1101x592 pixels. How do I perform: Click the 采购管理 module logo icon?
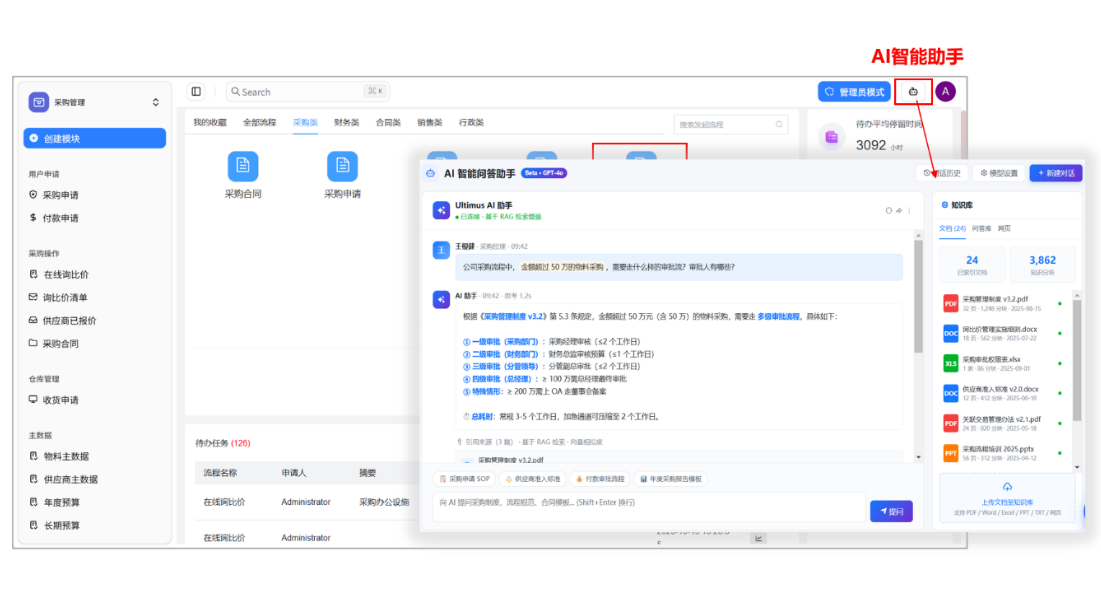coord(39,102)
